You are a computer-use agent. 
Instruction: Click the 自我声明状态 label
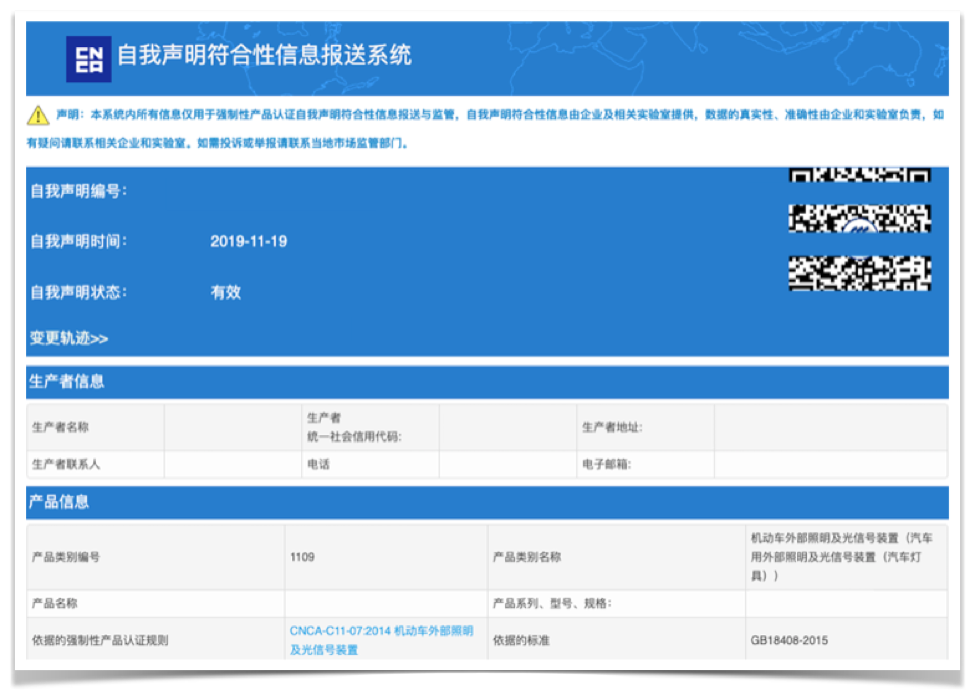pyautogui.click(x=79, y=292)
